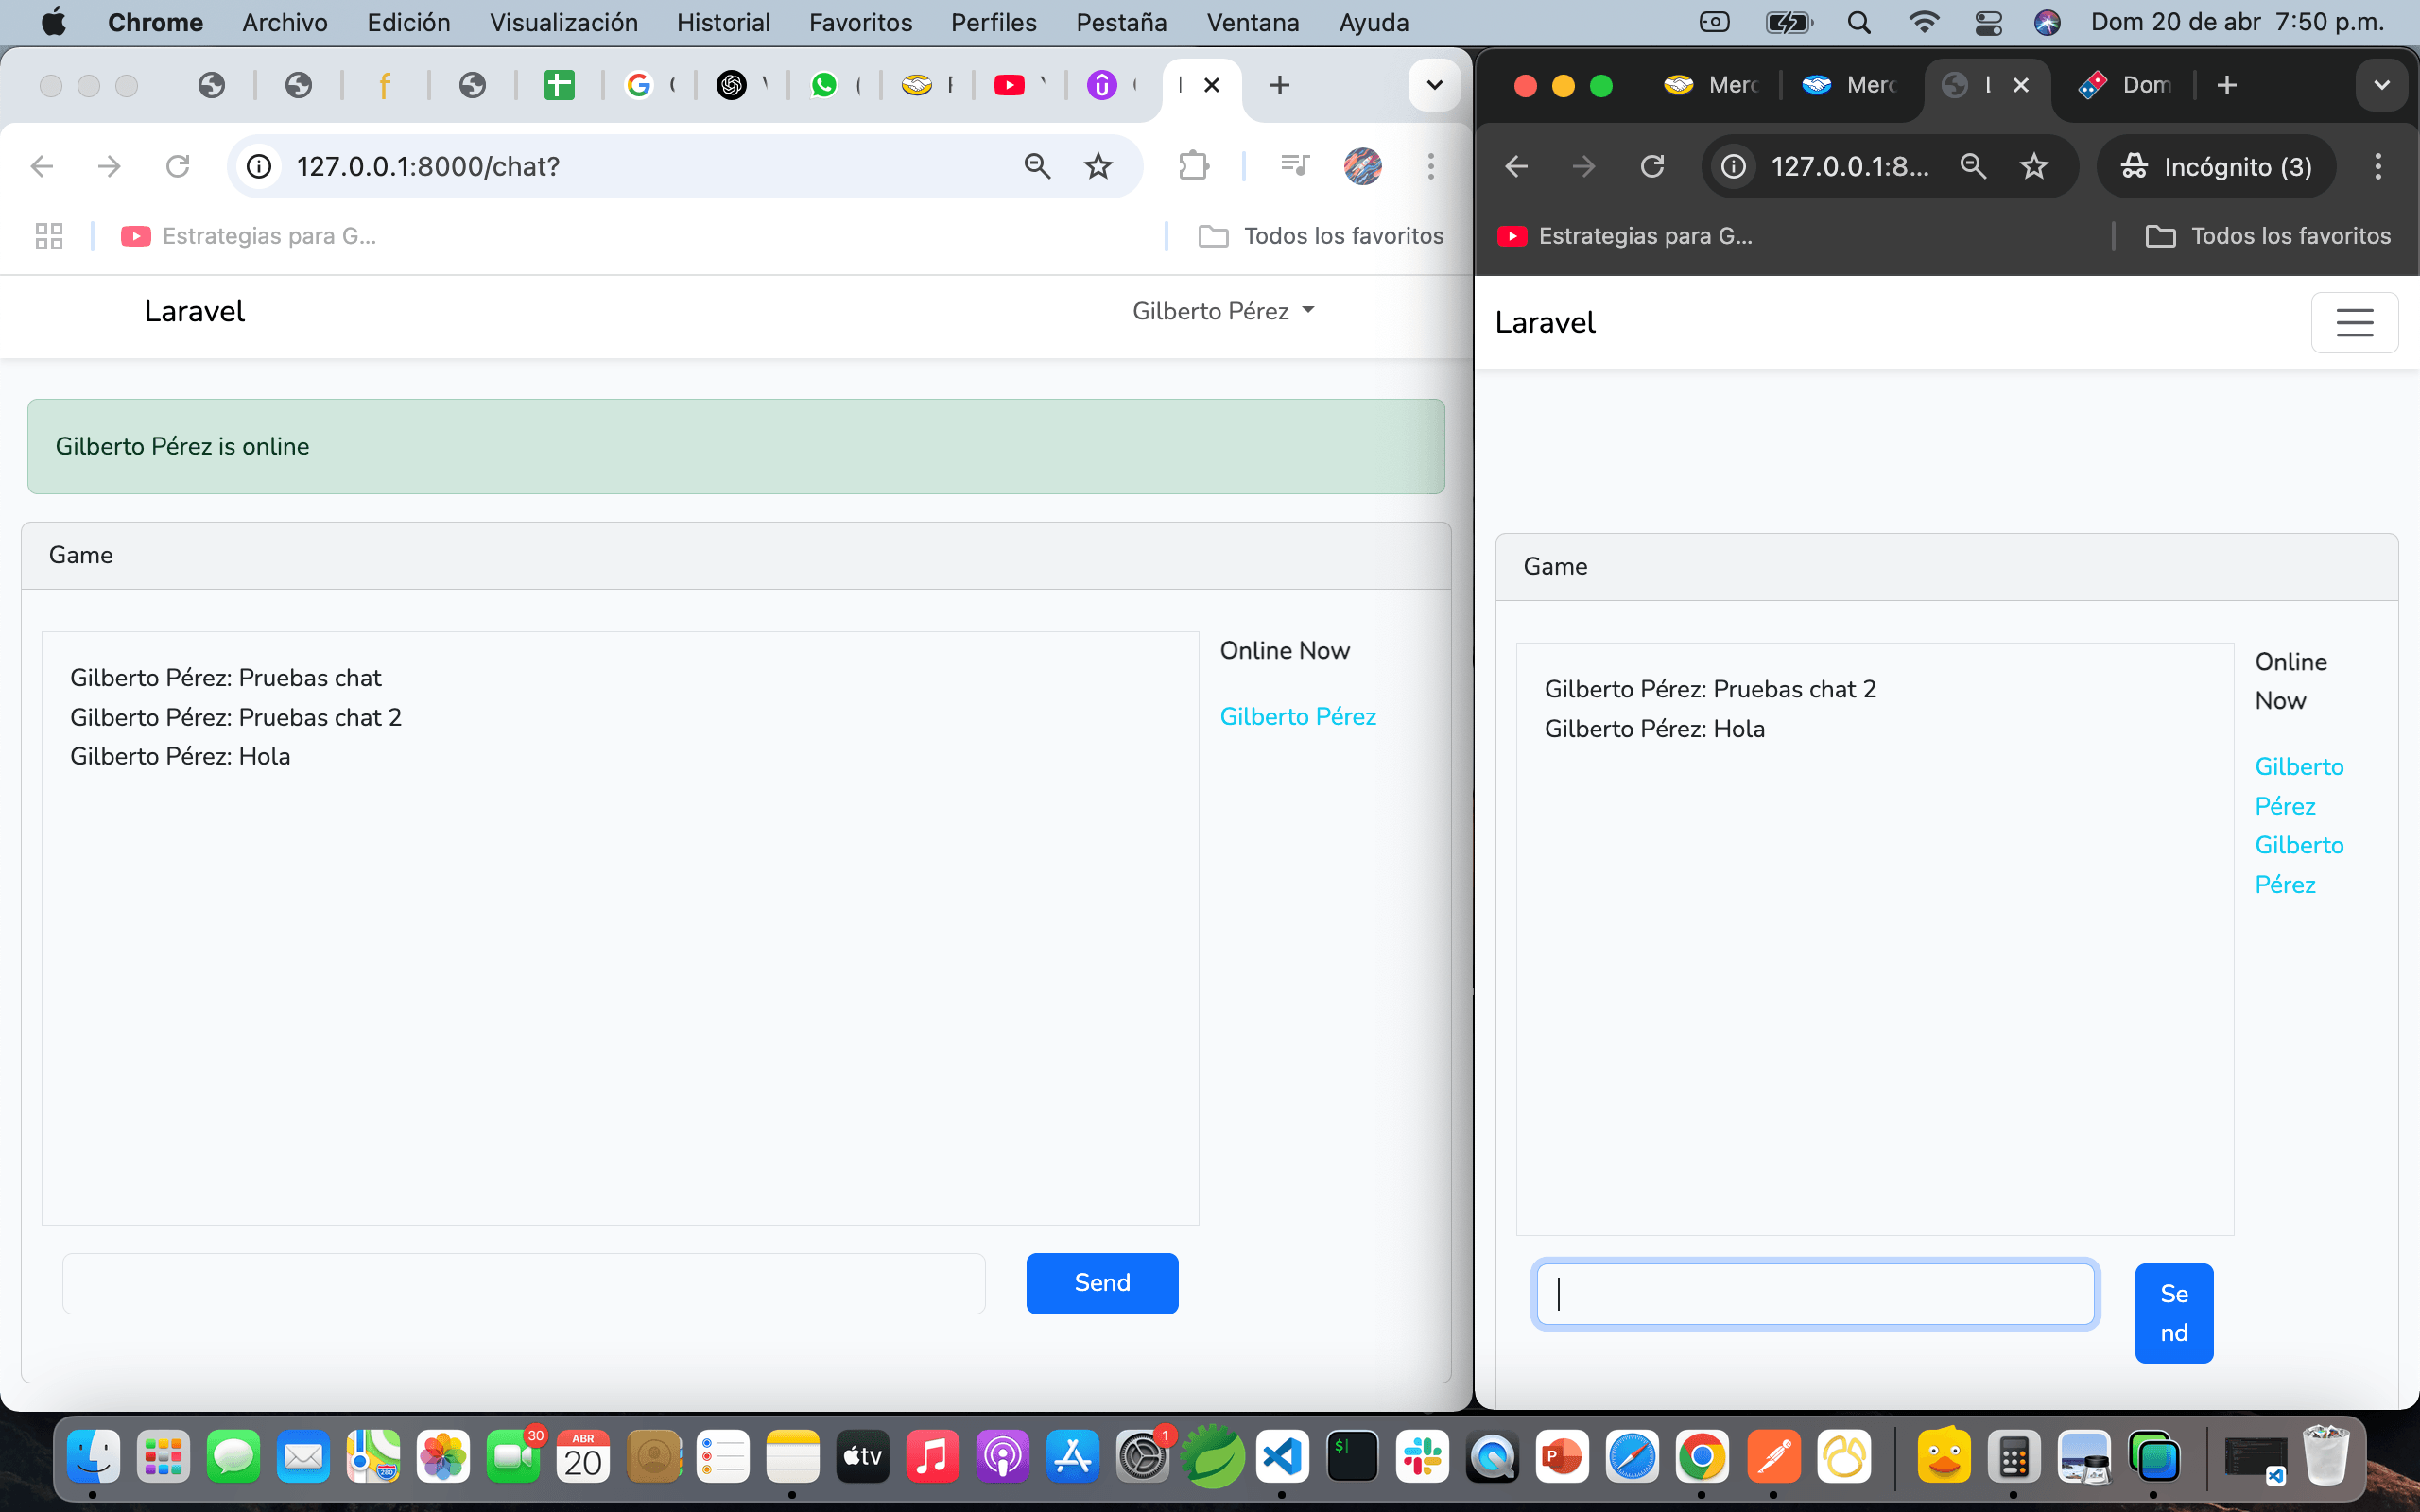Open the Ayuda menu

click(1373, 22)
